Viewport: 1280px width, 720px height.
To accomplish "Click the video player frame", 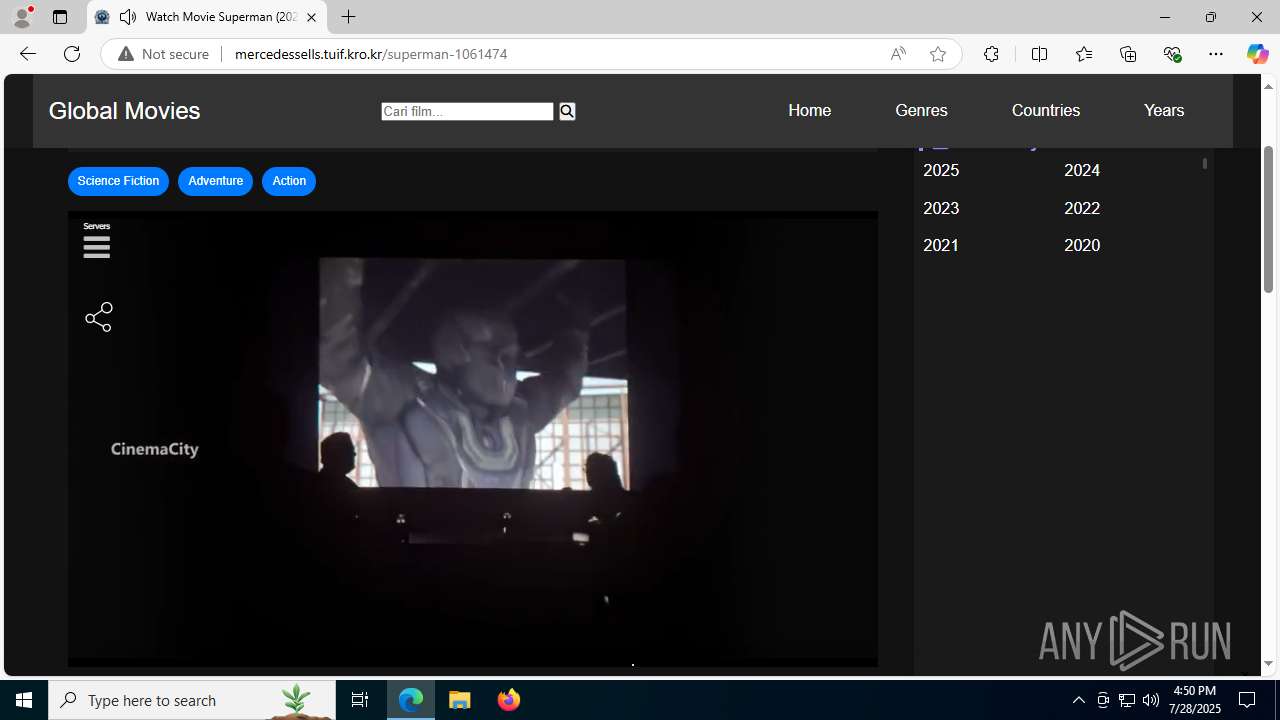I will (473, 439).
